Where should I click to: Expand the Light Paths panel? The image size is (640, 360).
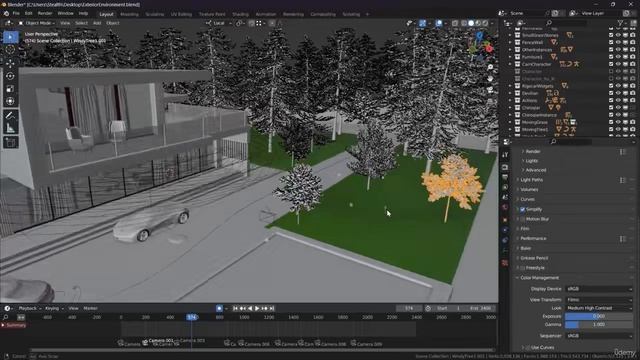pyautogui.click(x=531, y=180)
